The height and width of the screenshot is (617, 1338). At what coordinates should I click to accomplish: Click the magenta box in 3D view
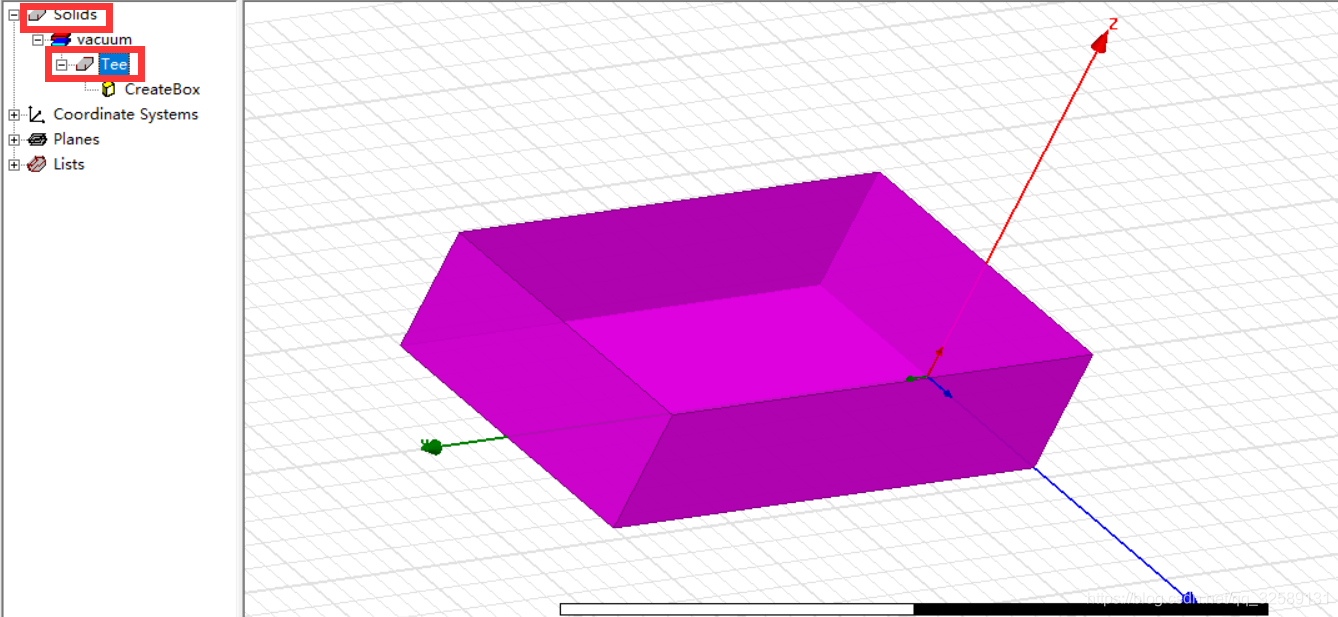745,350
